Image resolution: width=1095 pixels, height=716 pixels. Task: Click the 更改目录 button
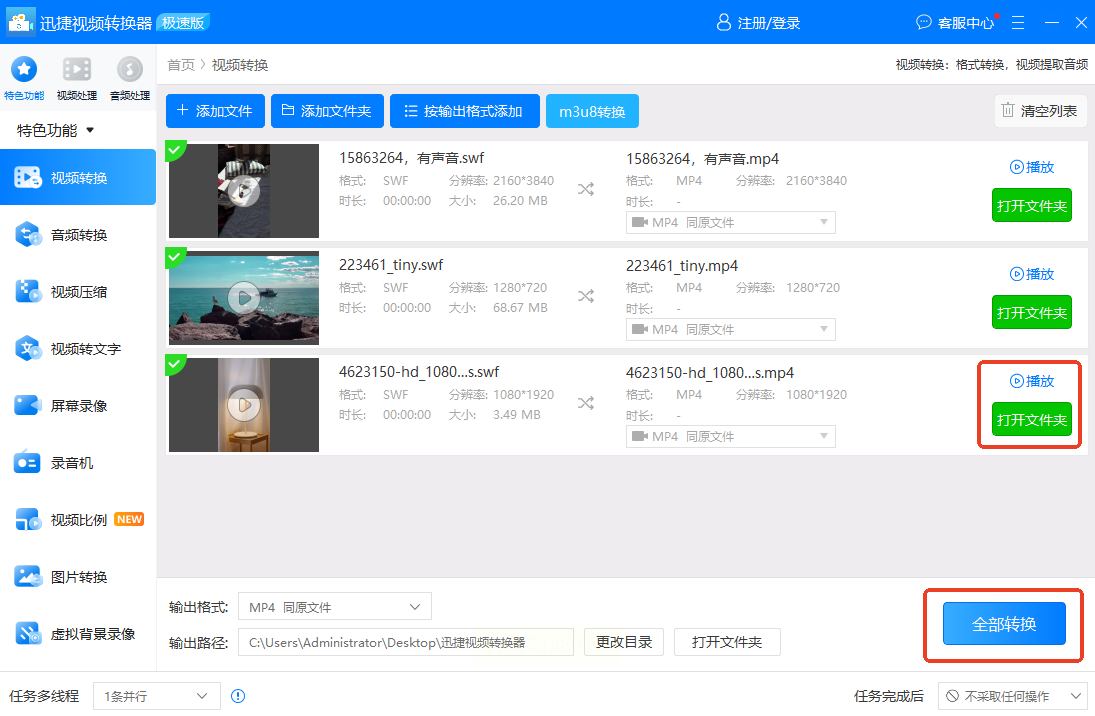[624, 642]
